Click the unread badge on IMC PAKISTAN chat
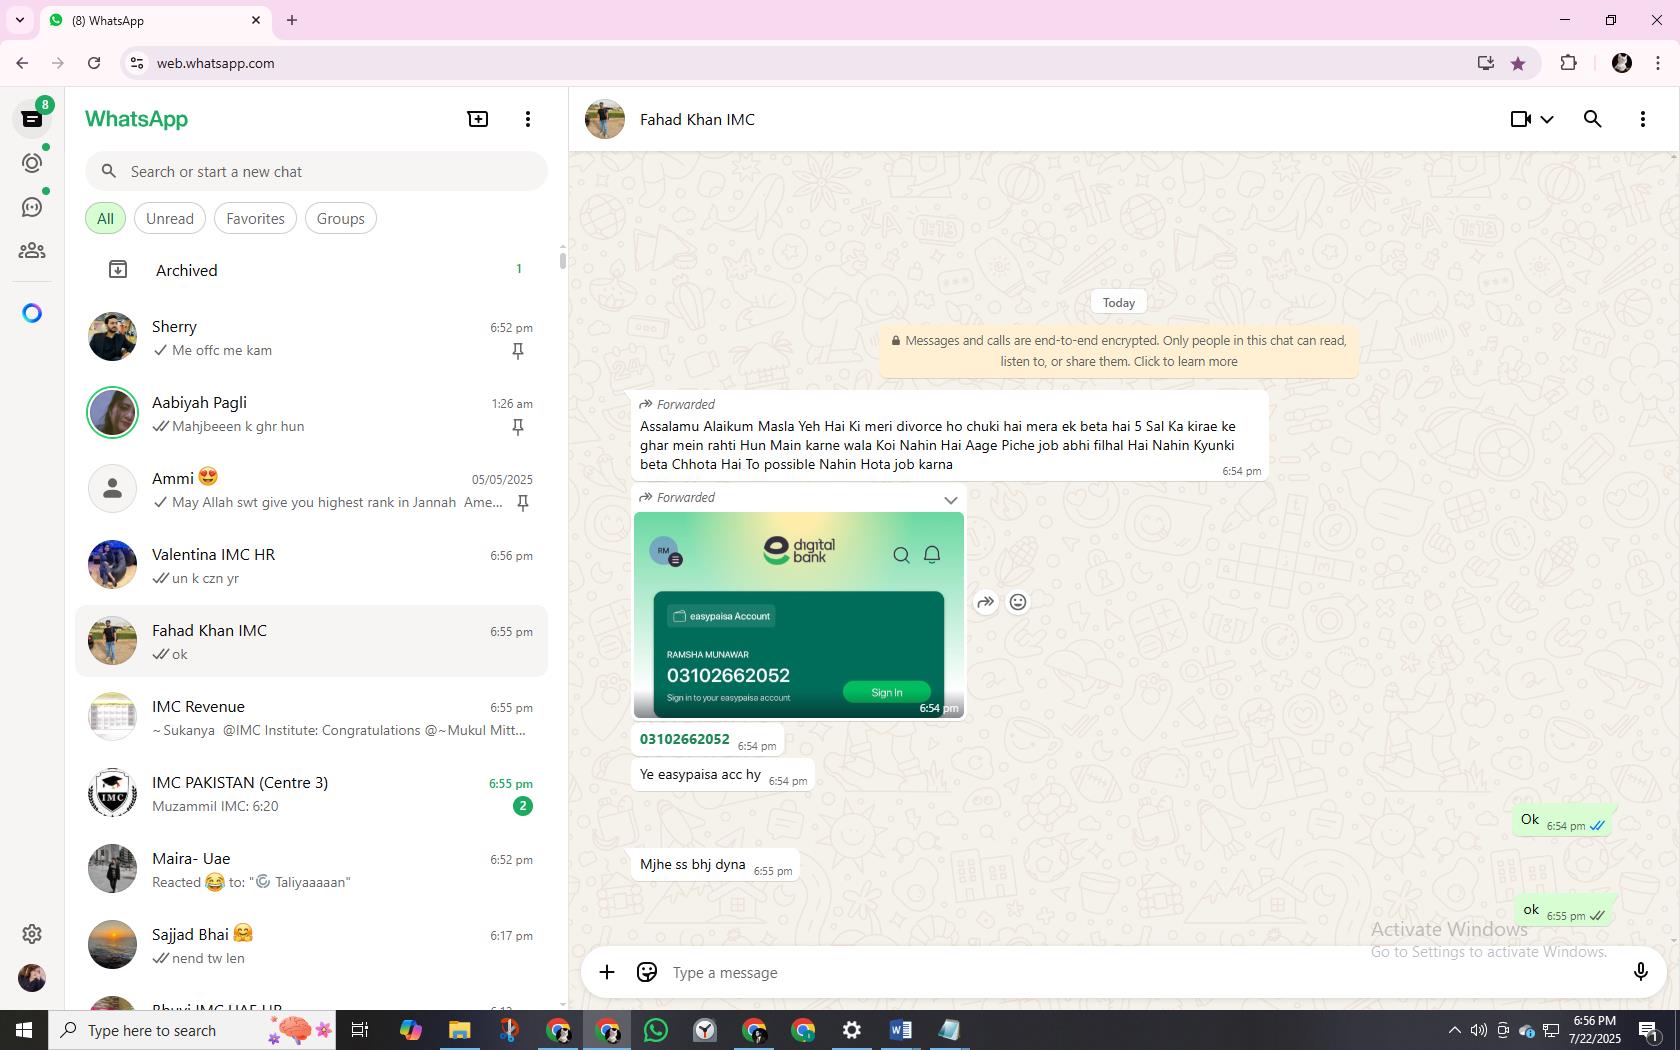The width and height of the screenshot is (1680, 1050). 522,806
